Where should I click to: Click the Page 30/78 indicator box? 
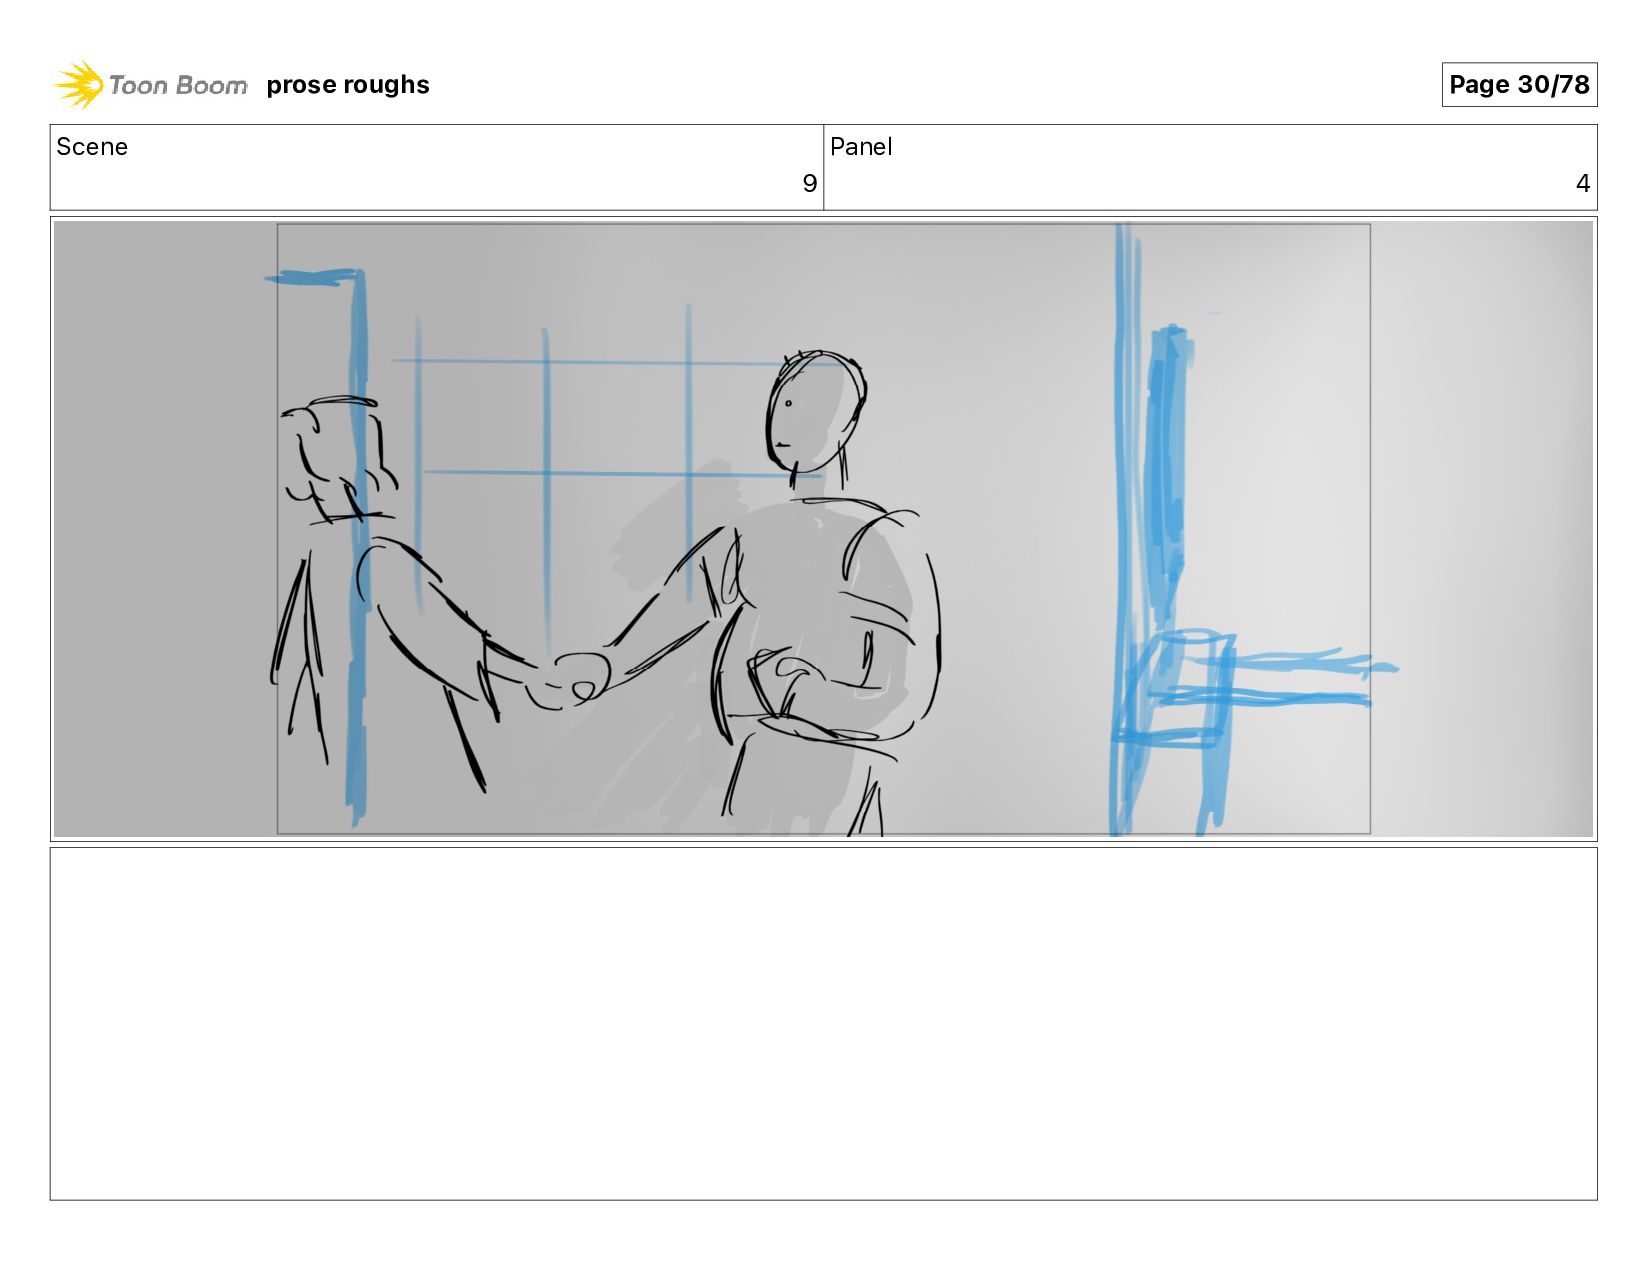1519,84
